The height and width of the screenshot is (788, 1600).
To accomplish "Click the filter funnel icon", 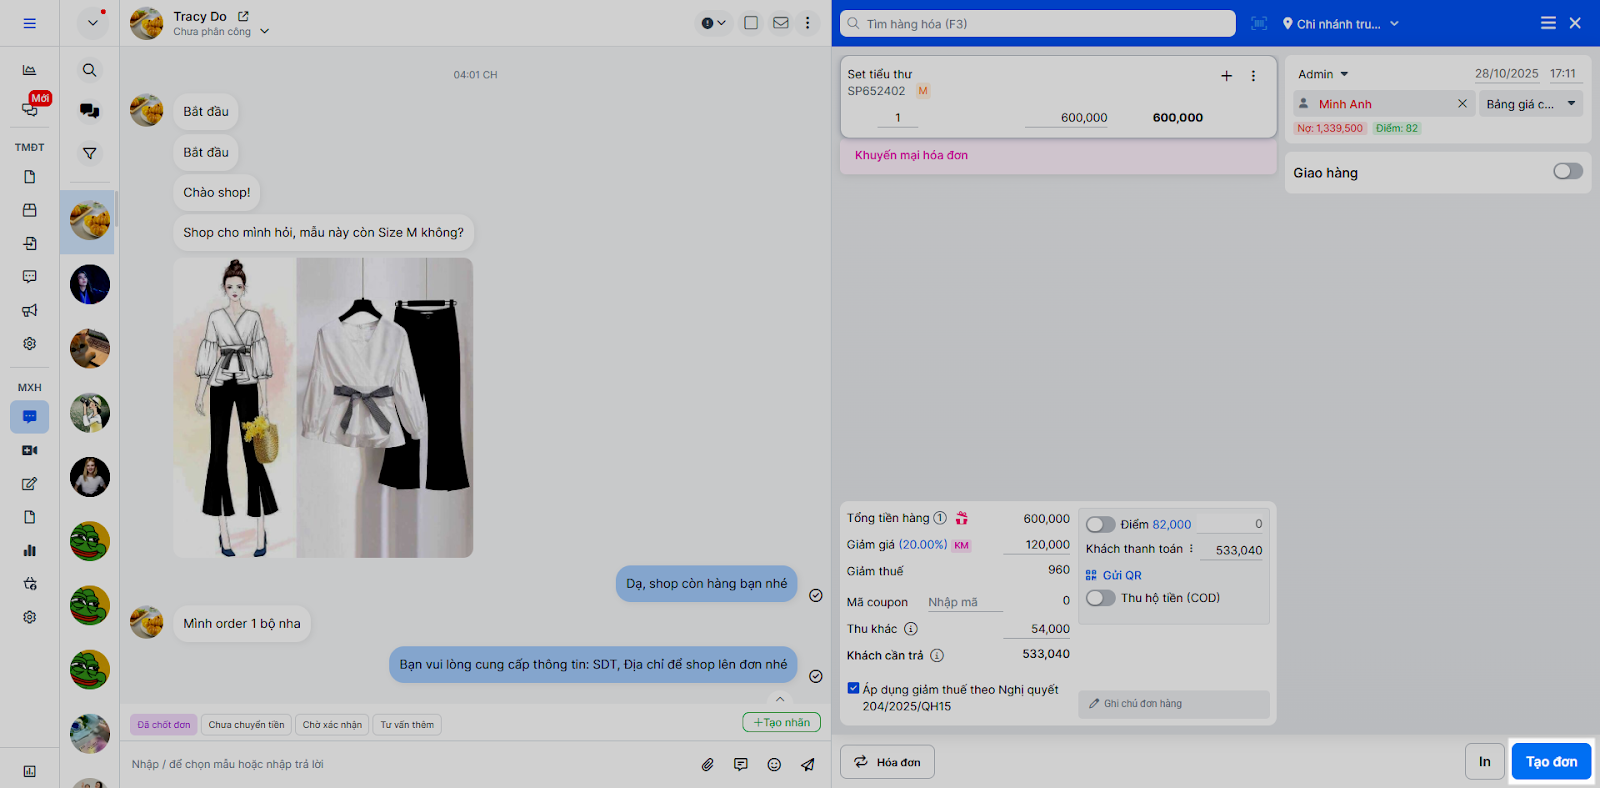I will click(x=89, y=153).
